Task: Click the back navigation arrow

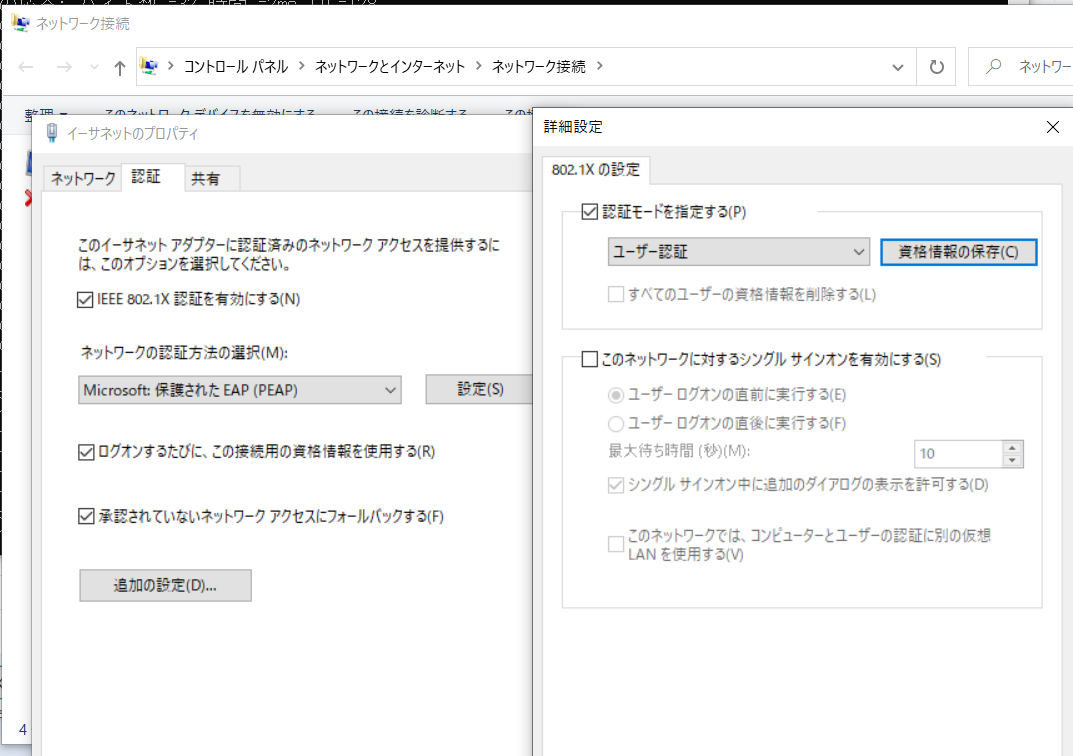Action: pyautogui.click(x=26, y=67)
